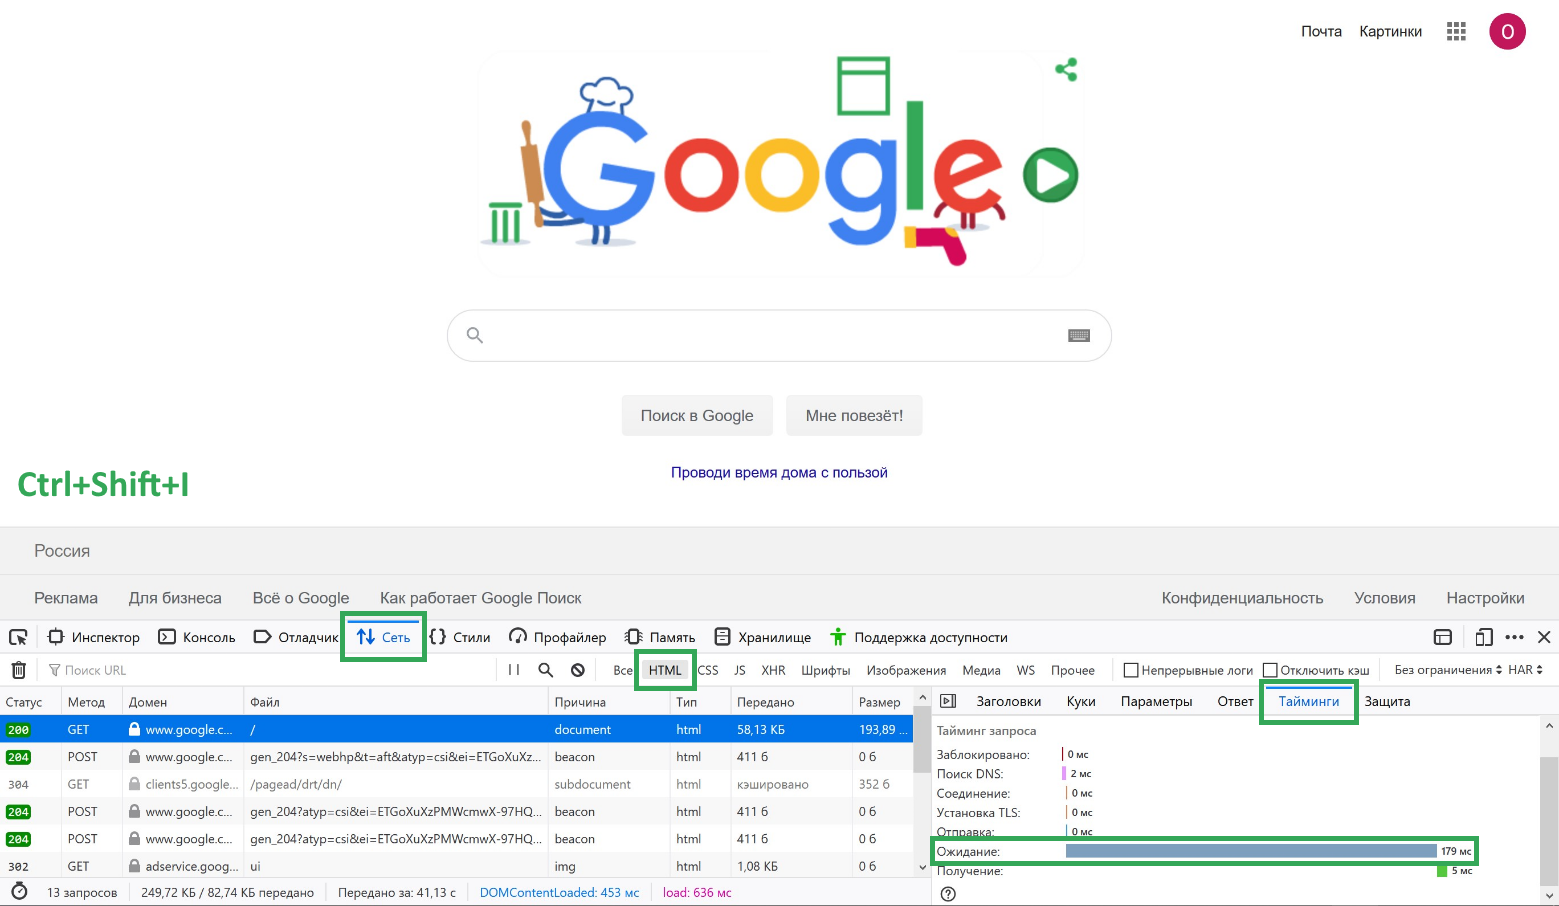Screen dimensions: 1559x906
Task: Open the Картинки link
Action: (x=1390, y=31)
